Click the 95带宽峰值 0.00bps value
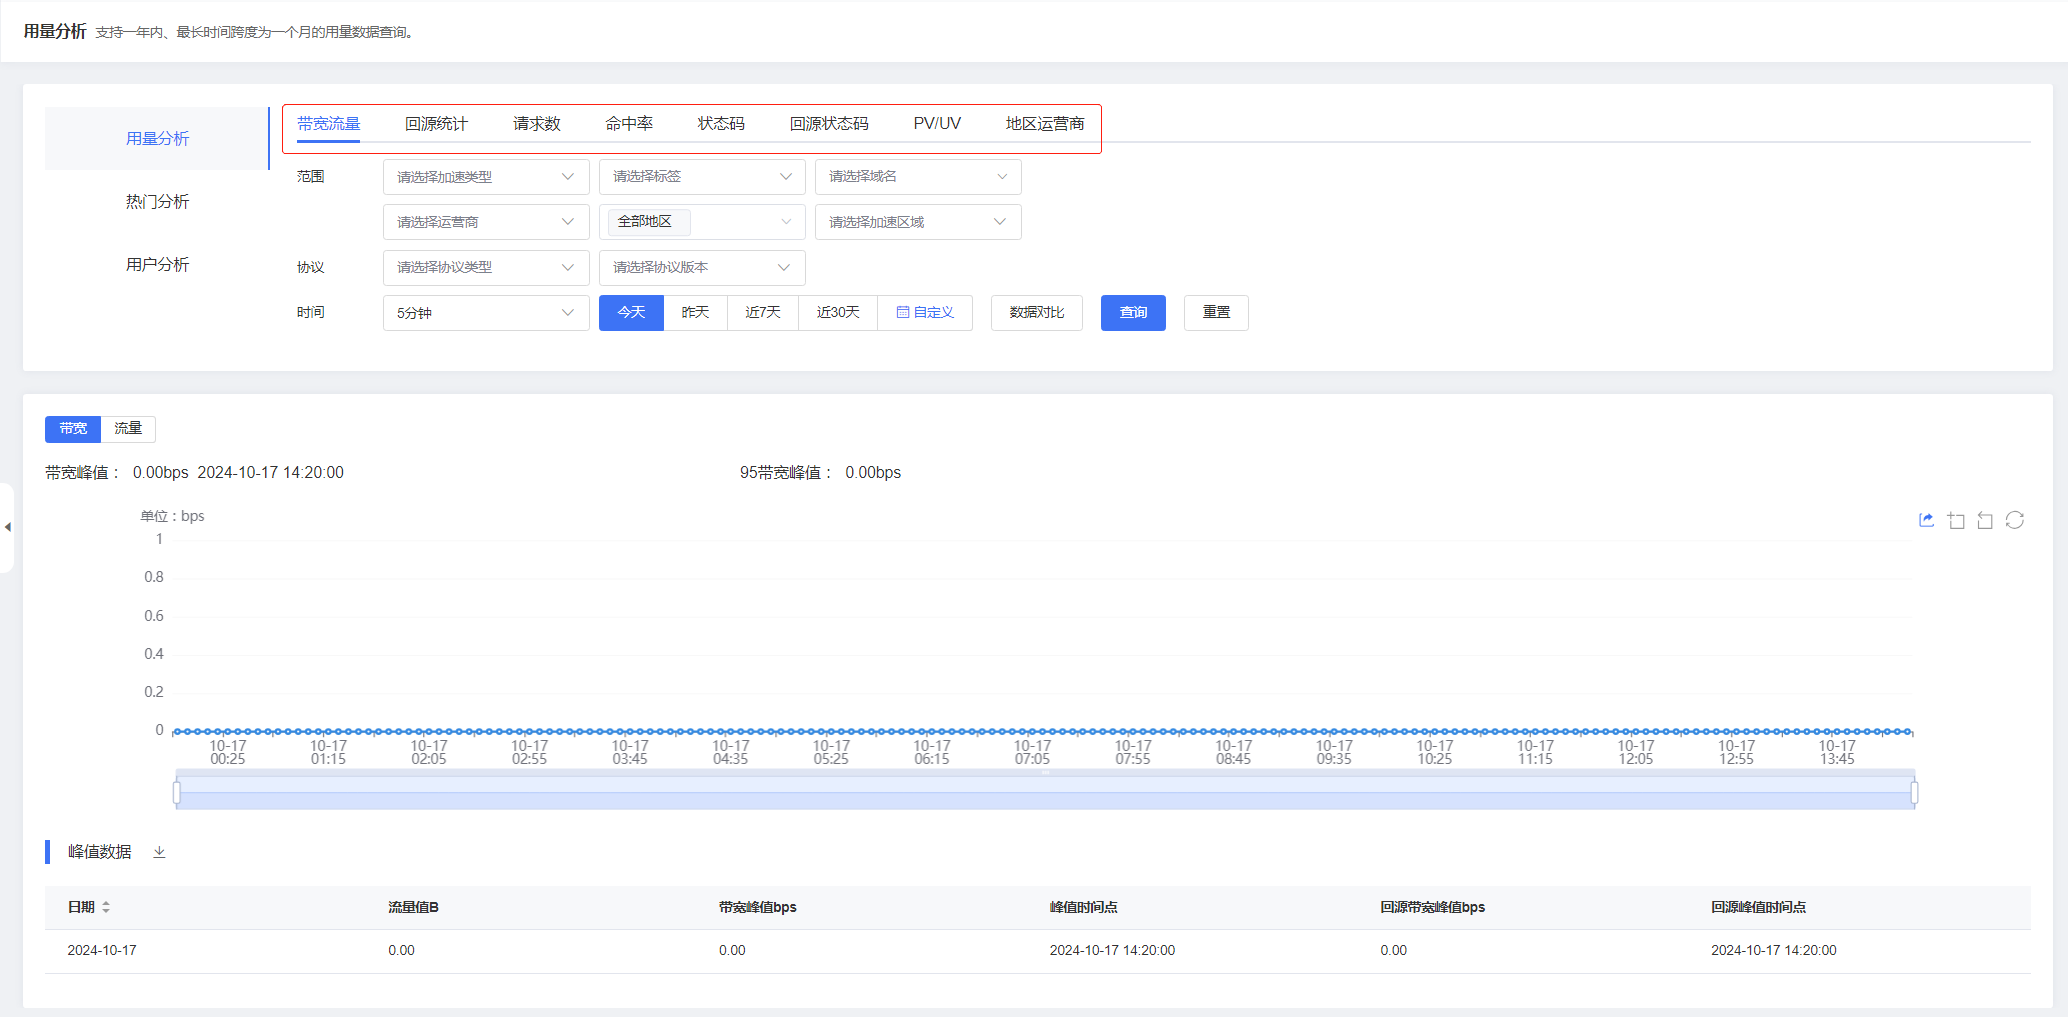 pyautogui.click(x=873, y=472)
